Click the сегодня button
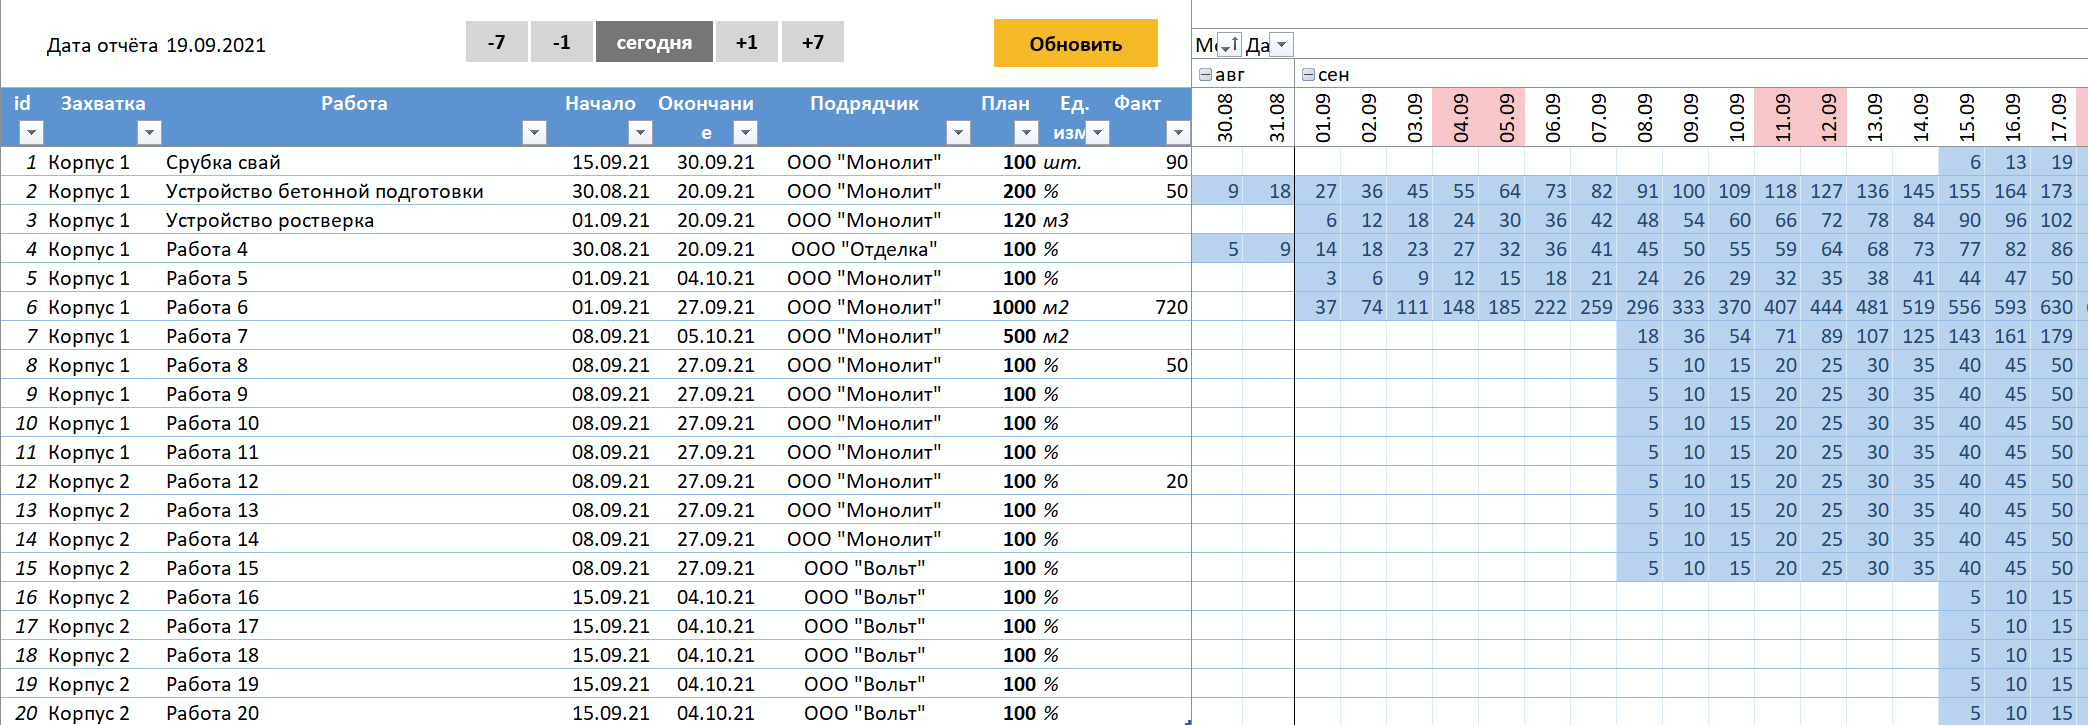 654,42
